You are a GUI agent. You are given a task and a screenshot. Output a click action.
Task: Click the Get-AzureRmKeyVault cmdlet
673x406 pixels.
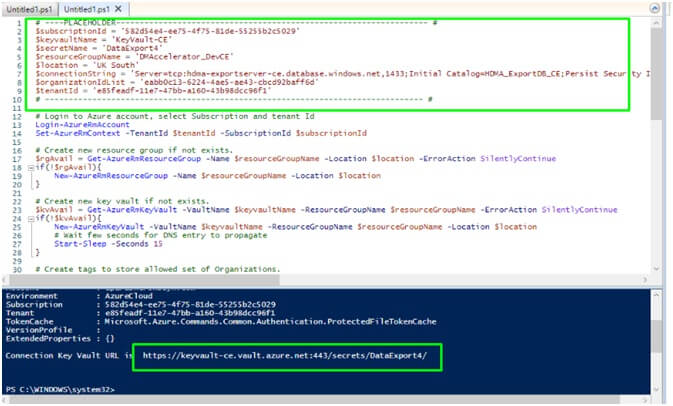[132, 210]
